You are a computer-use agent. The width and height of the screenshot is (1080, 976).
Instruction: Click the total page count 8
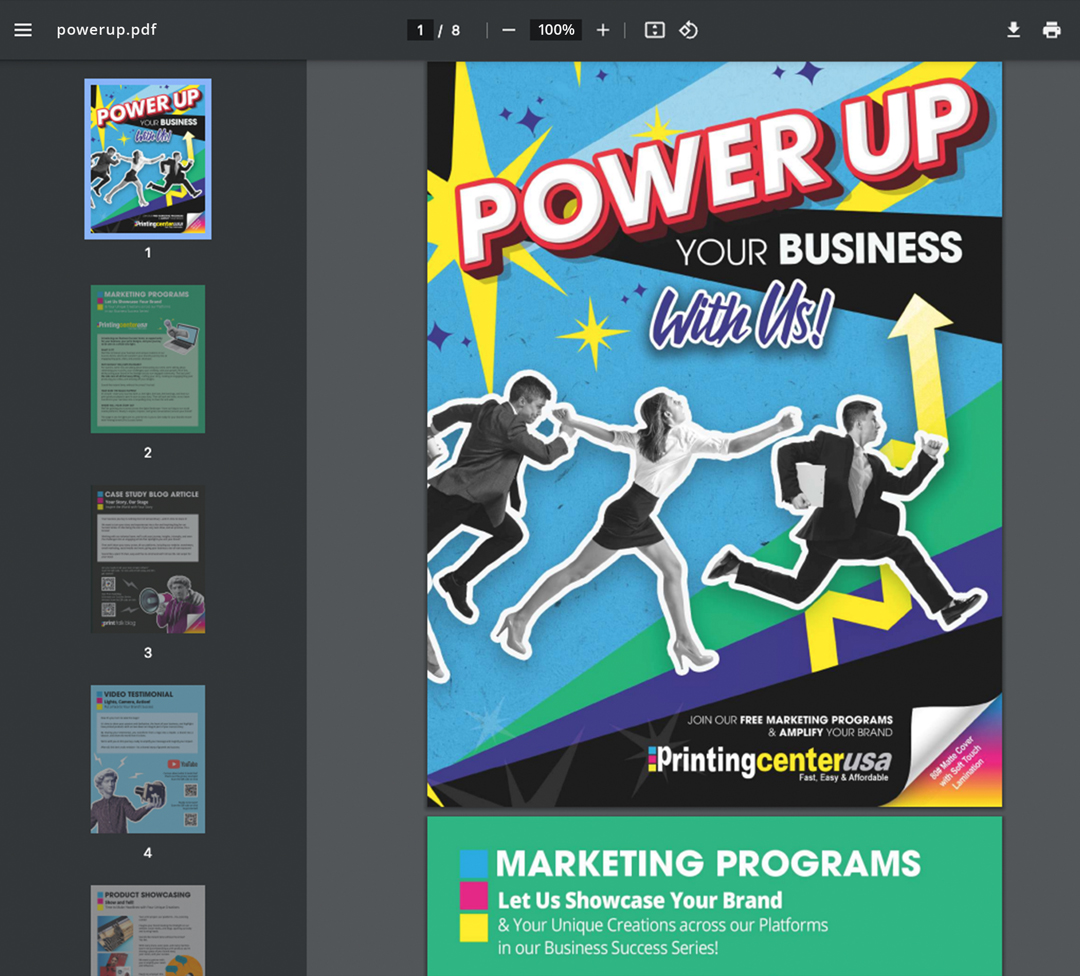455,30
